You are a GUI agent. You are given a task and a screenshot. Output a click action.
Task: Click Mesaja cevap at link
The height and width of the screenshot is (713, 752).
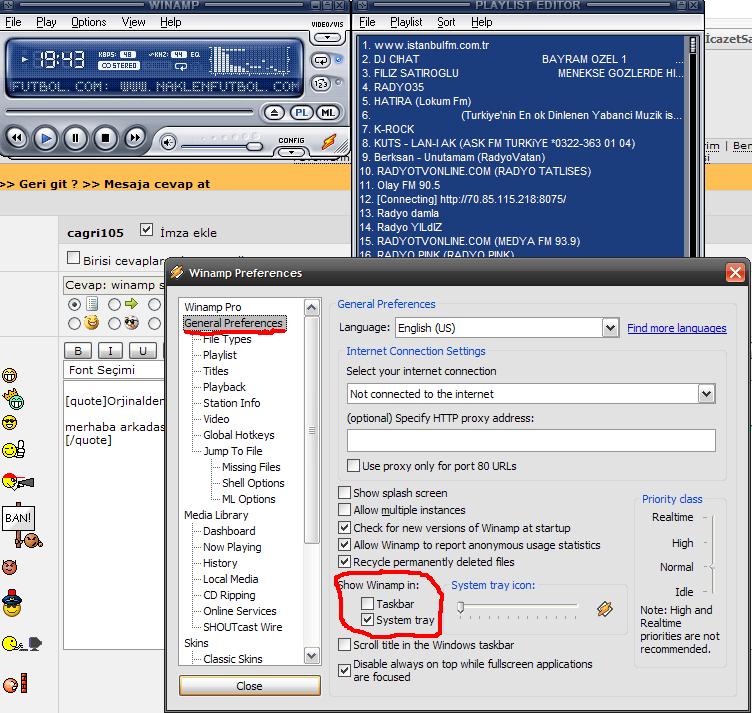point(157,184)
